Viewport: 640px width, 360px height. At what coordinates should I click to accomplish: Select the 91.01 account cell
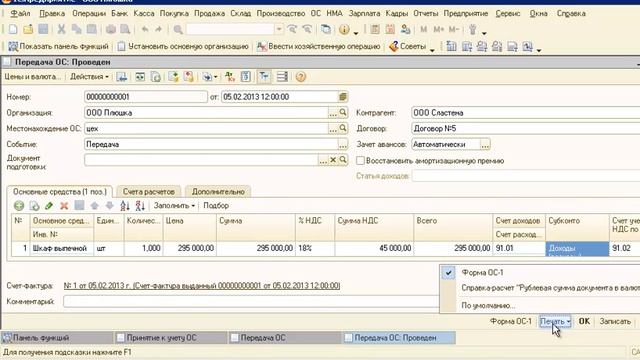(519, 248)
